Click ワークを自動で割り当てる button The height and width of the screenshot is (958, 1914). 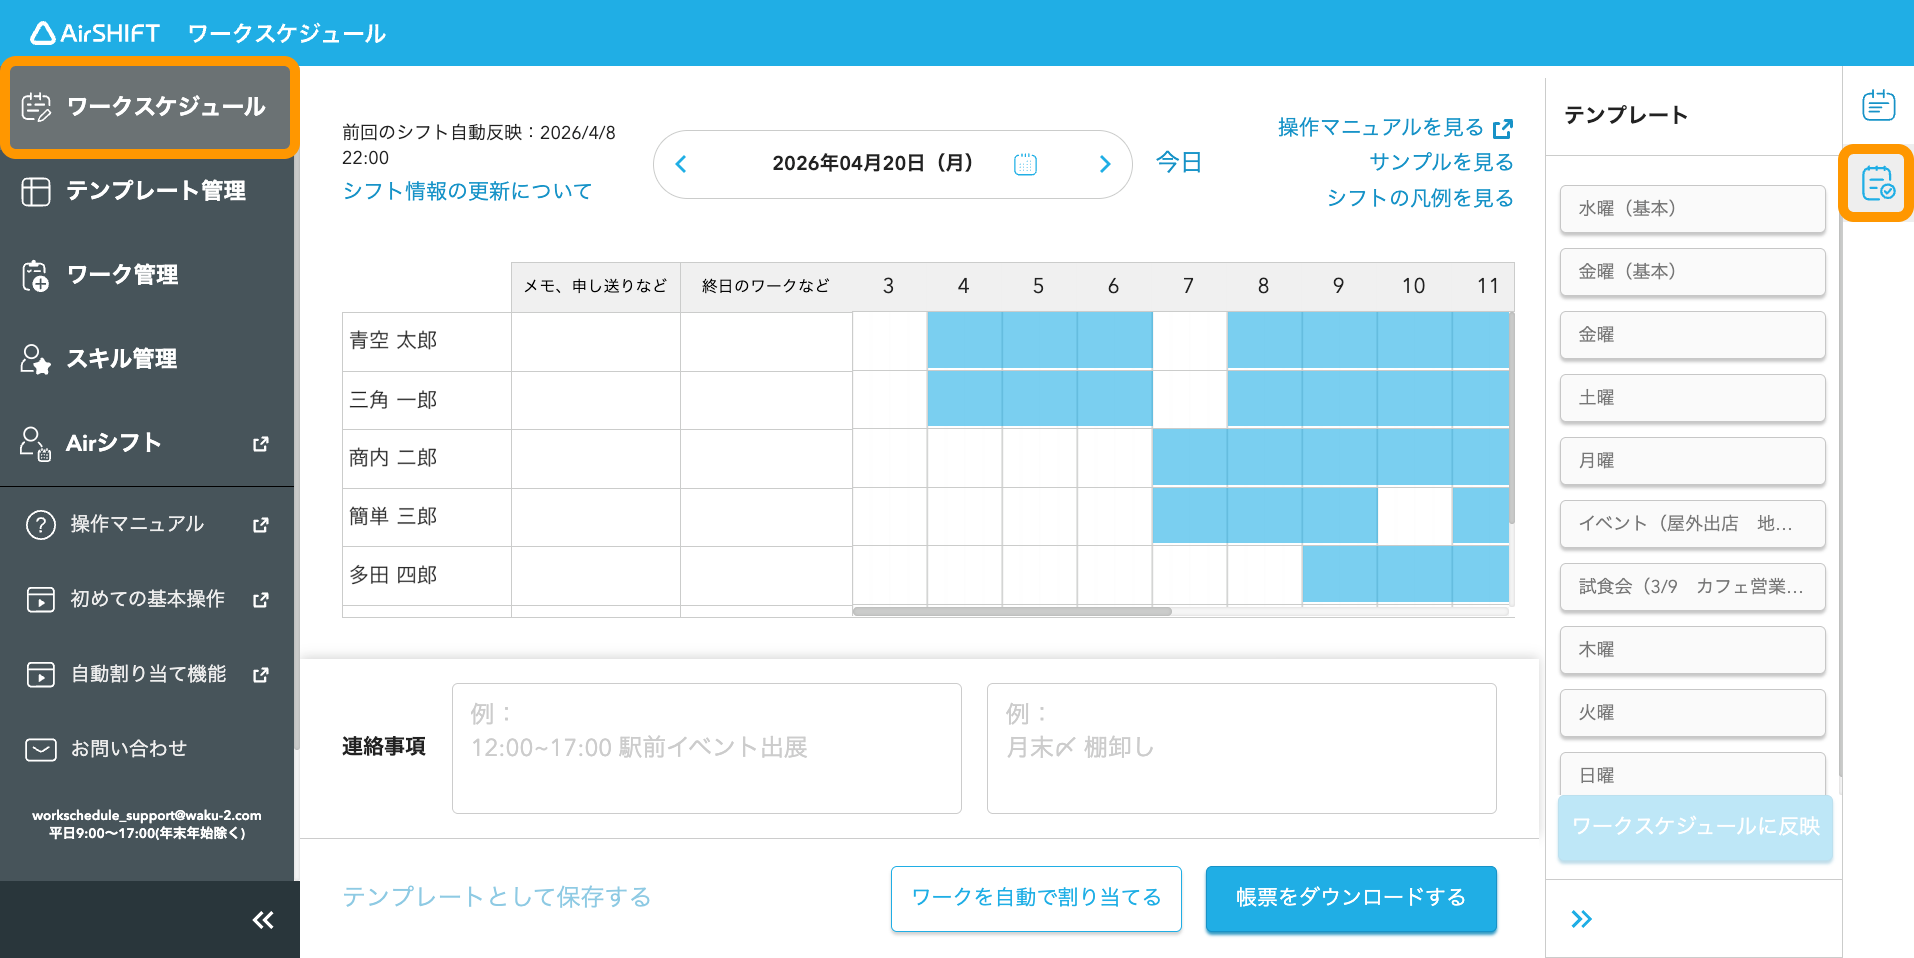(1036, 898)
